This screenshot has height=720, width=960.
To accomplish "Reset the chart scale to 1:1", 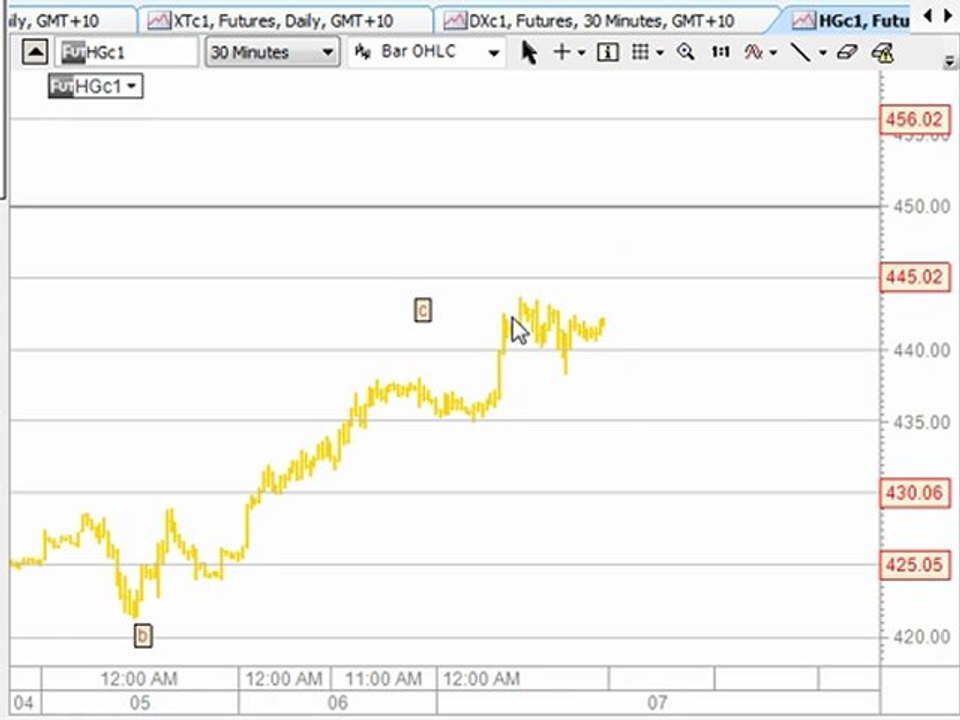I will [720, 52].
